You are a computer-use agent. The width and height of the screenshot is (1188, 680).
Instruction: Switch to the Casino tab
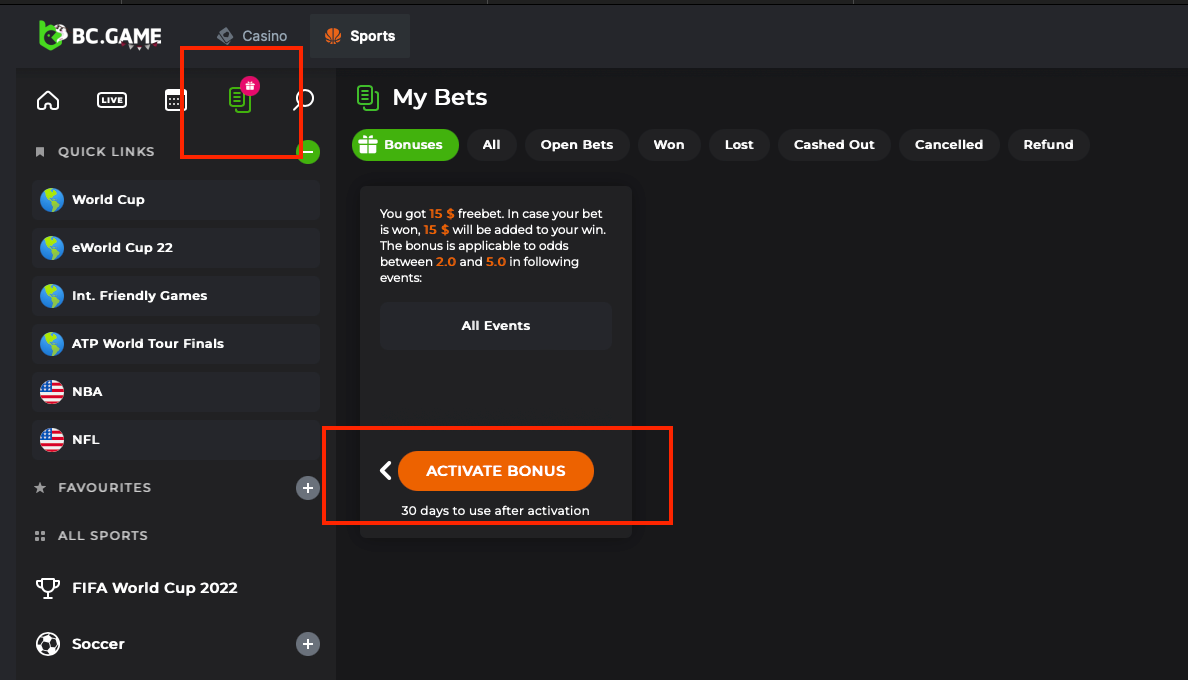point(253,36)
